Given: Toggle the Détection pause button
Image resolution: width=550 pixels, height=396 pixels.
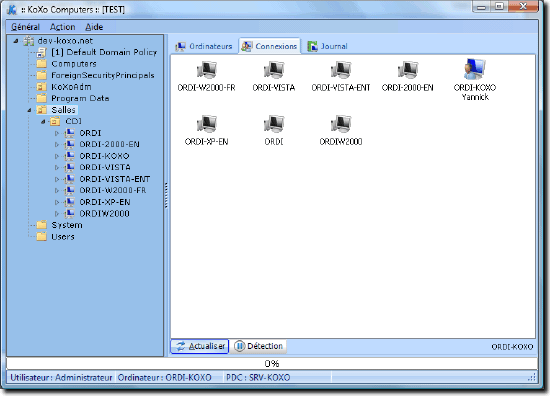Looking at the screenshot, I should 259,346.
